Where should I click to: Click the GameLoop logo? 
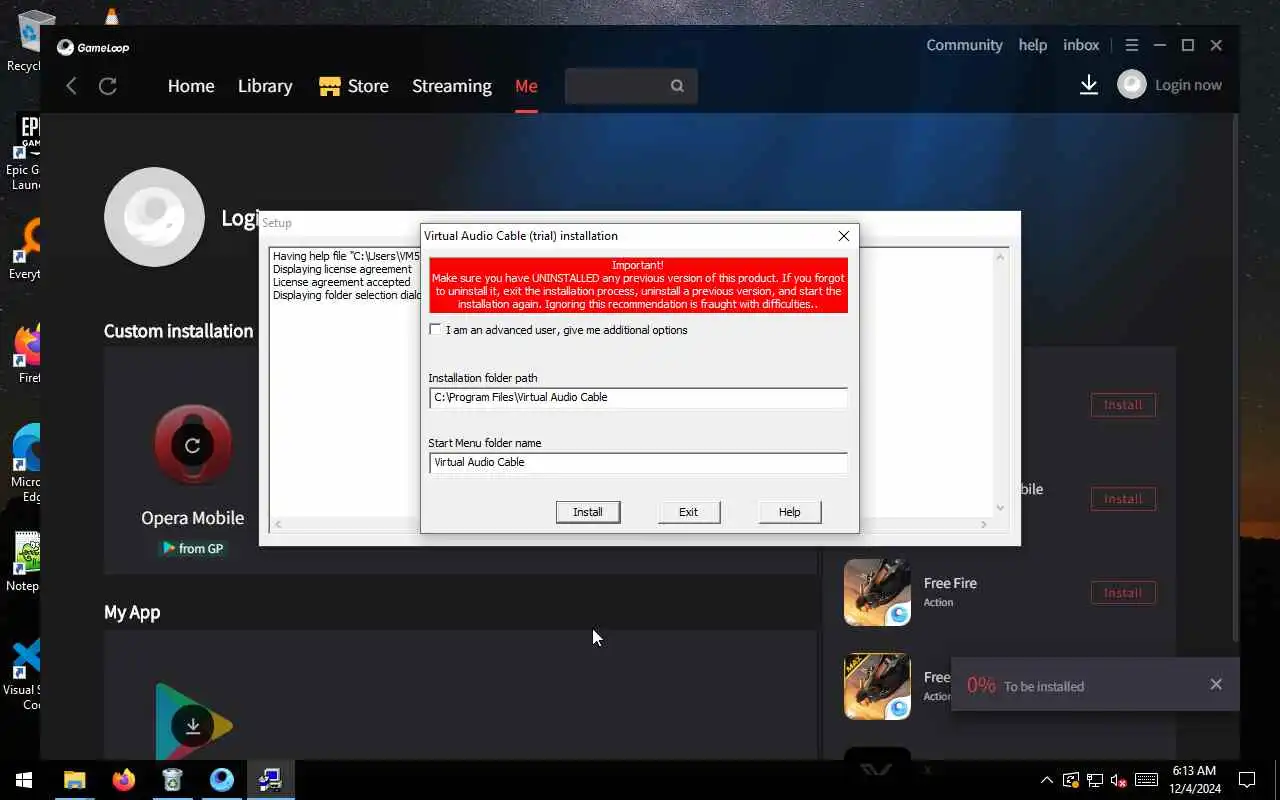[93, 47]
